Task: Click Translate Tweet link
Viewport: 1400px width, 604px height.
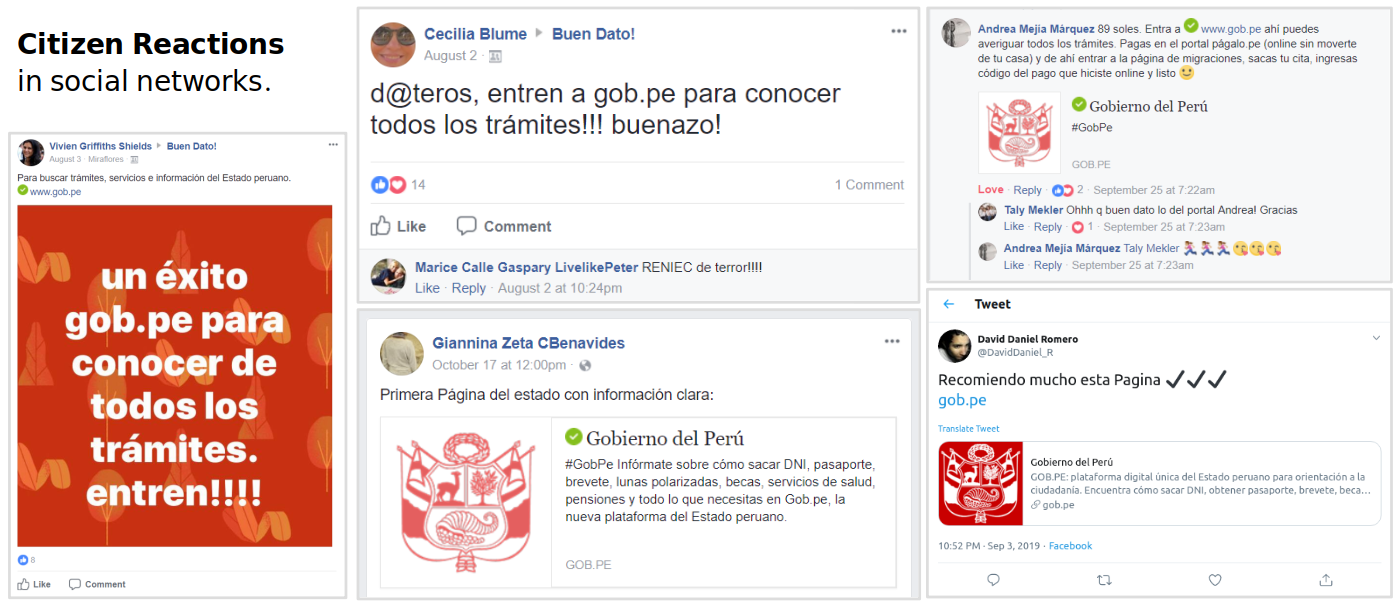Action: coord(968,429)
